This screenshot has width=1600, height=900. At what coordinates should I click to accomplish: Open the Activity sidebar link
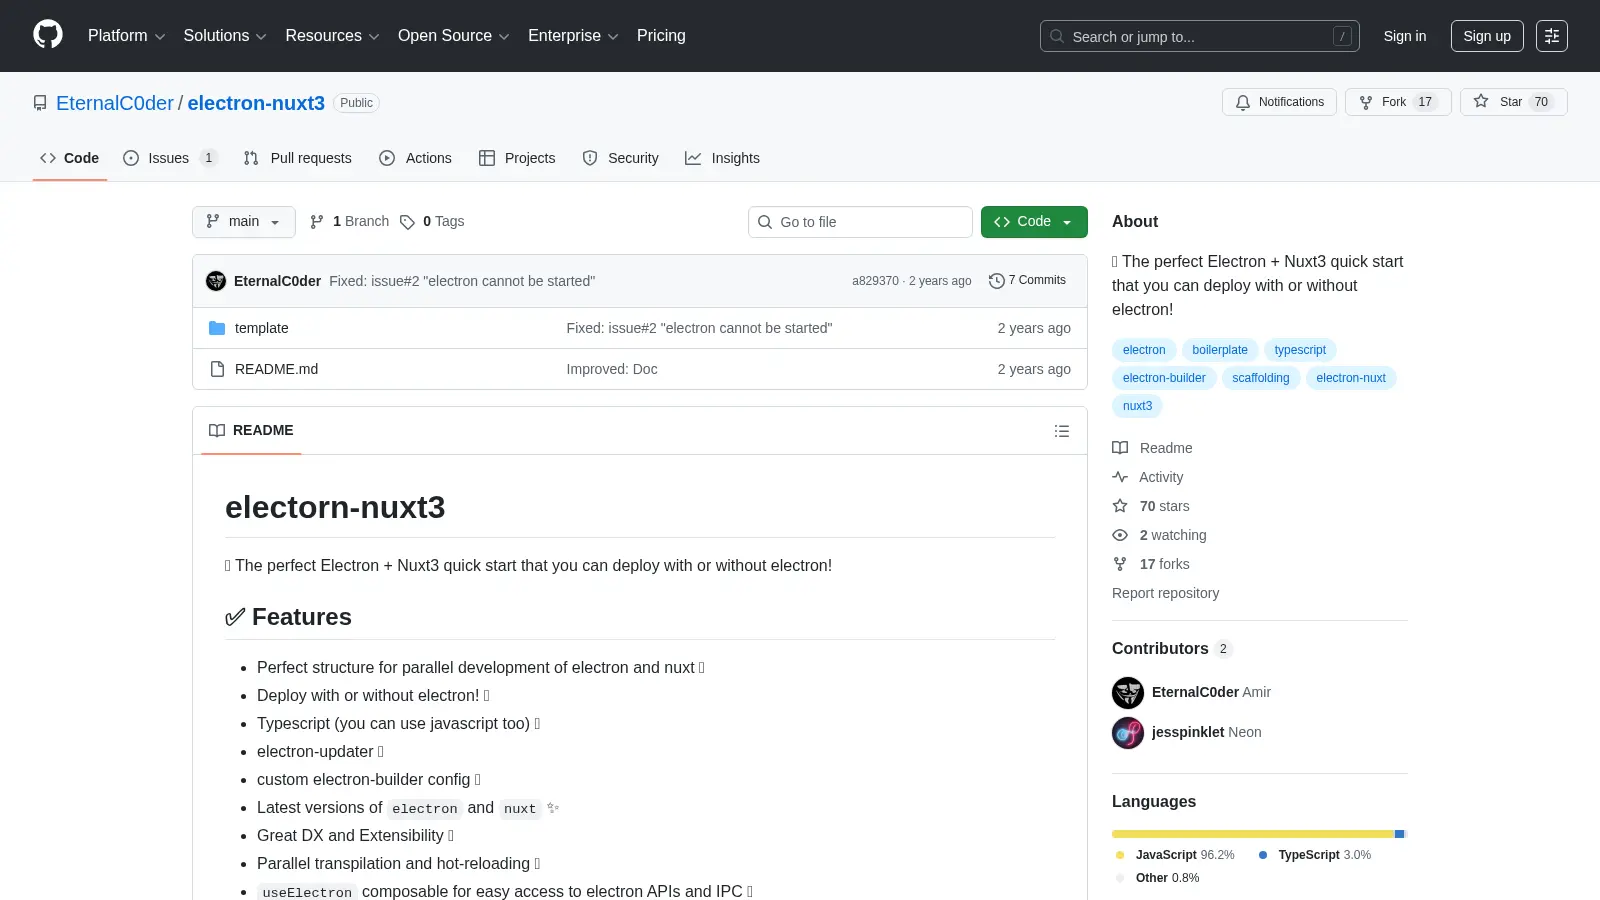coord(1148,477)
